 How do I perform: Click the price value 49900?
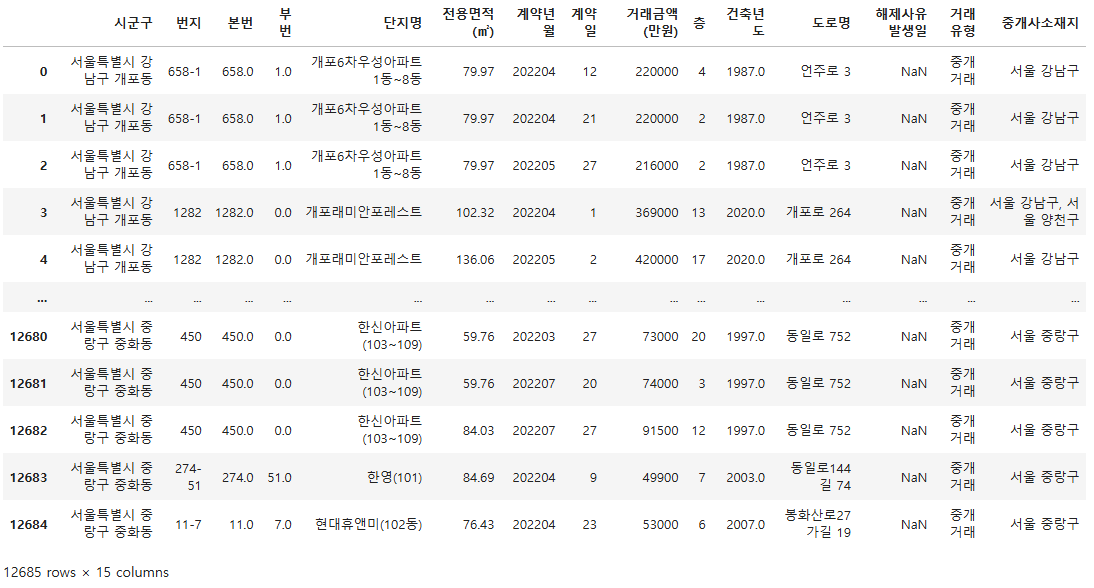click(661, 478)
